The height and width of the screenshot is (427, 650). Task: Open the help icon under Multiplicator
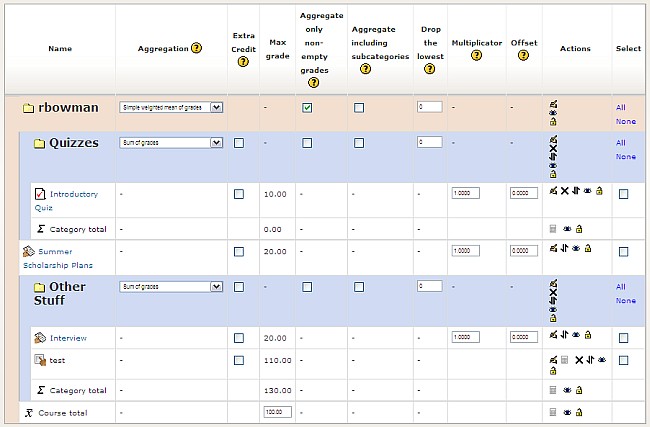(476, 55)
